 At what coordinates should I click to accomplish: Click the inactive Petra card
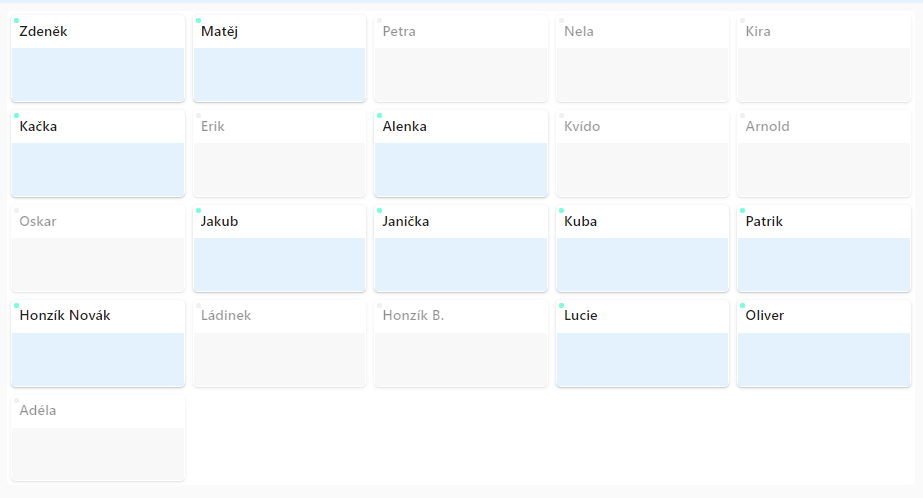tap(461, 59)
